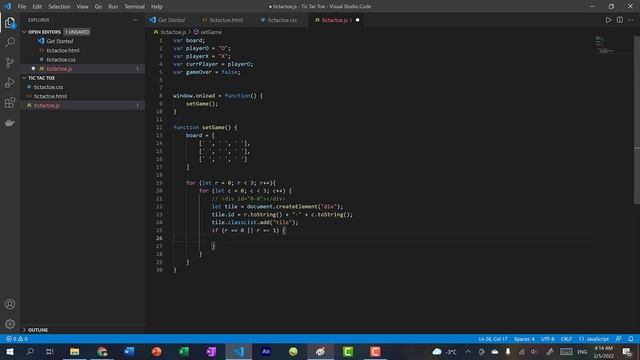Collapse the TIC TAC TOE folder section
The height and width of the screenshot is (360, 640).
tap(41, 78)
